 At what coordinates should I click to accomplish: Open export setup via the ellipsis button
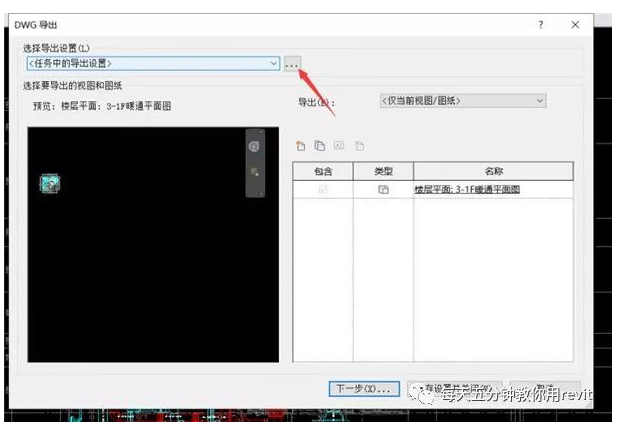point(292,64)
